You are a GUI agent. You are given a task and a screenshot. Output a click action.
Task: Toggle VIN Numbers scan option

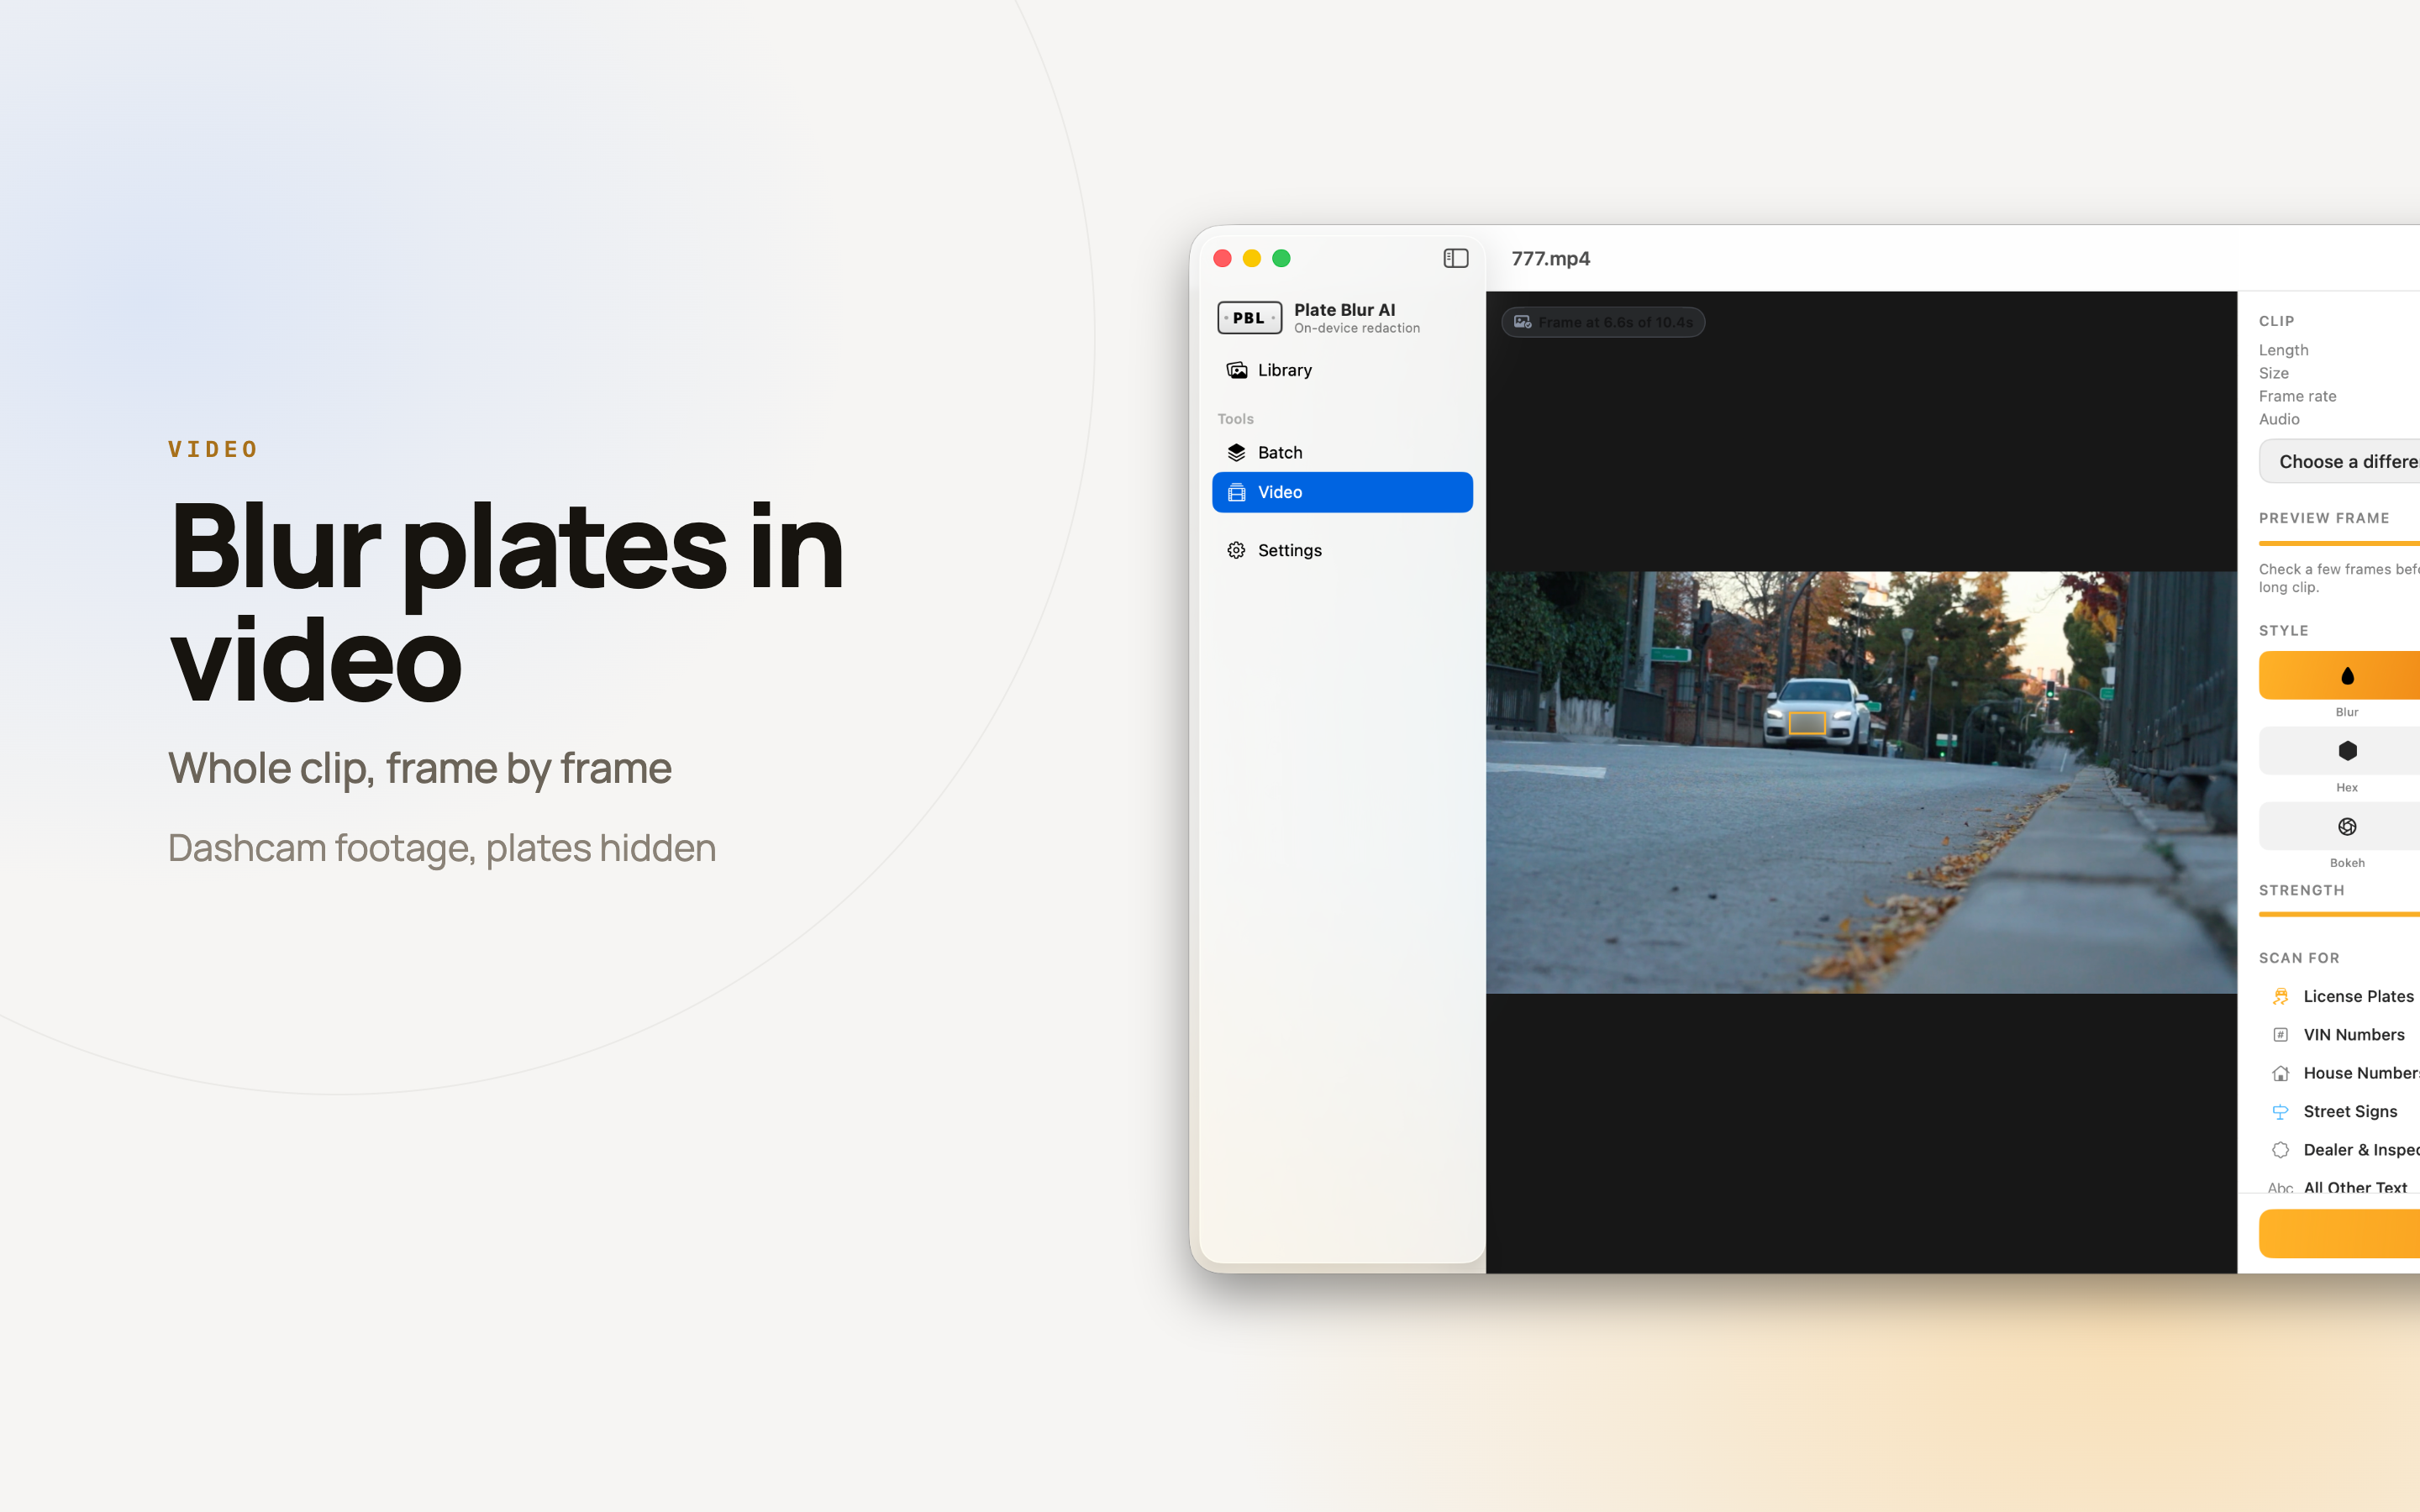2339,1035
